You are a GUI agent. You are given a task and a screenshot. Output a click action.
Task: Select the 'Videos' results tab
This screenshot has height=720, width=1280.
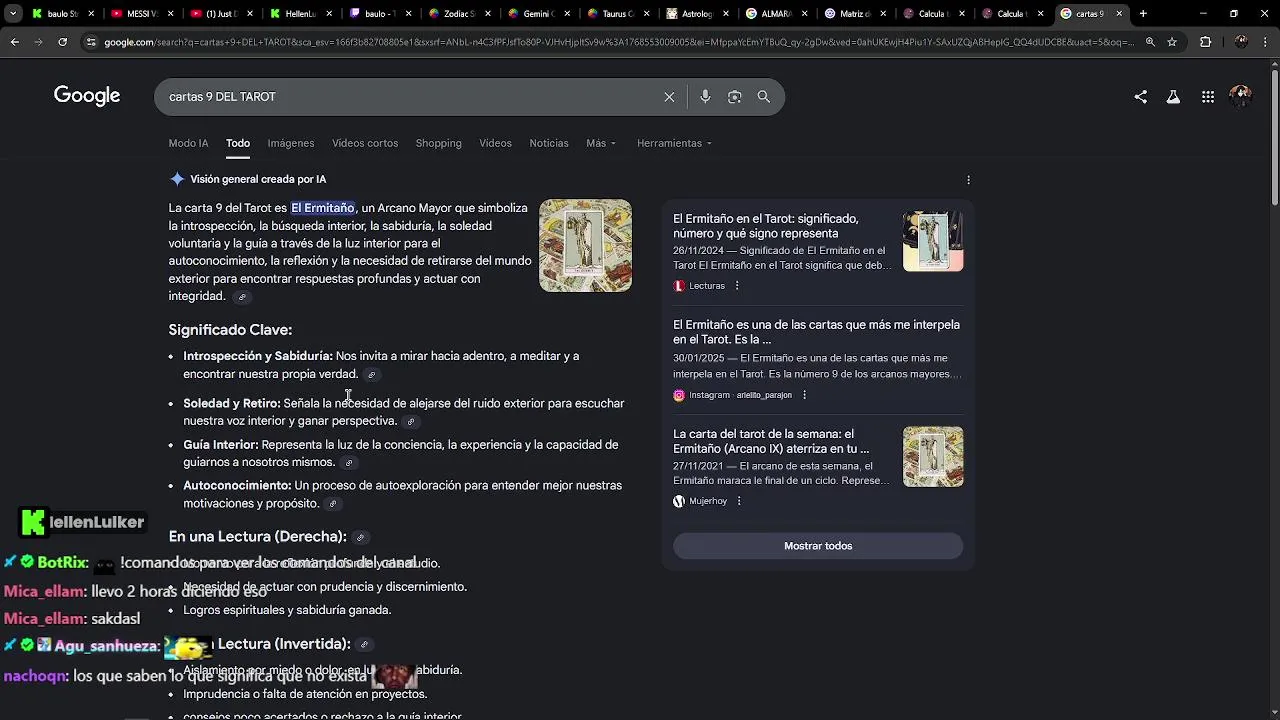(x=495, y=143)
